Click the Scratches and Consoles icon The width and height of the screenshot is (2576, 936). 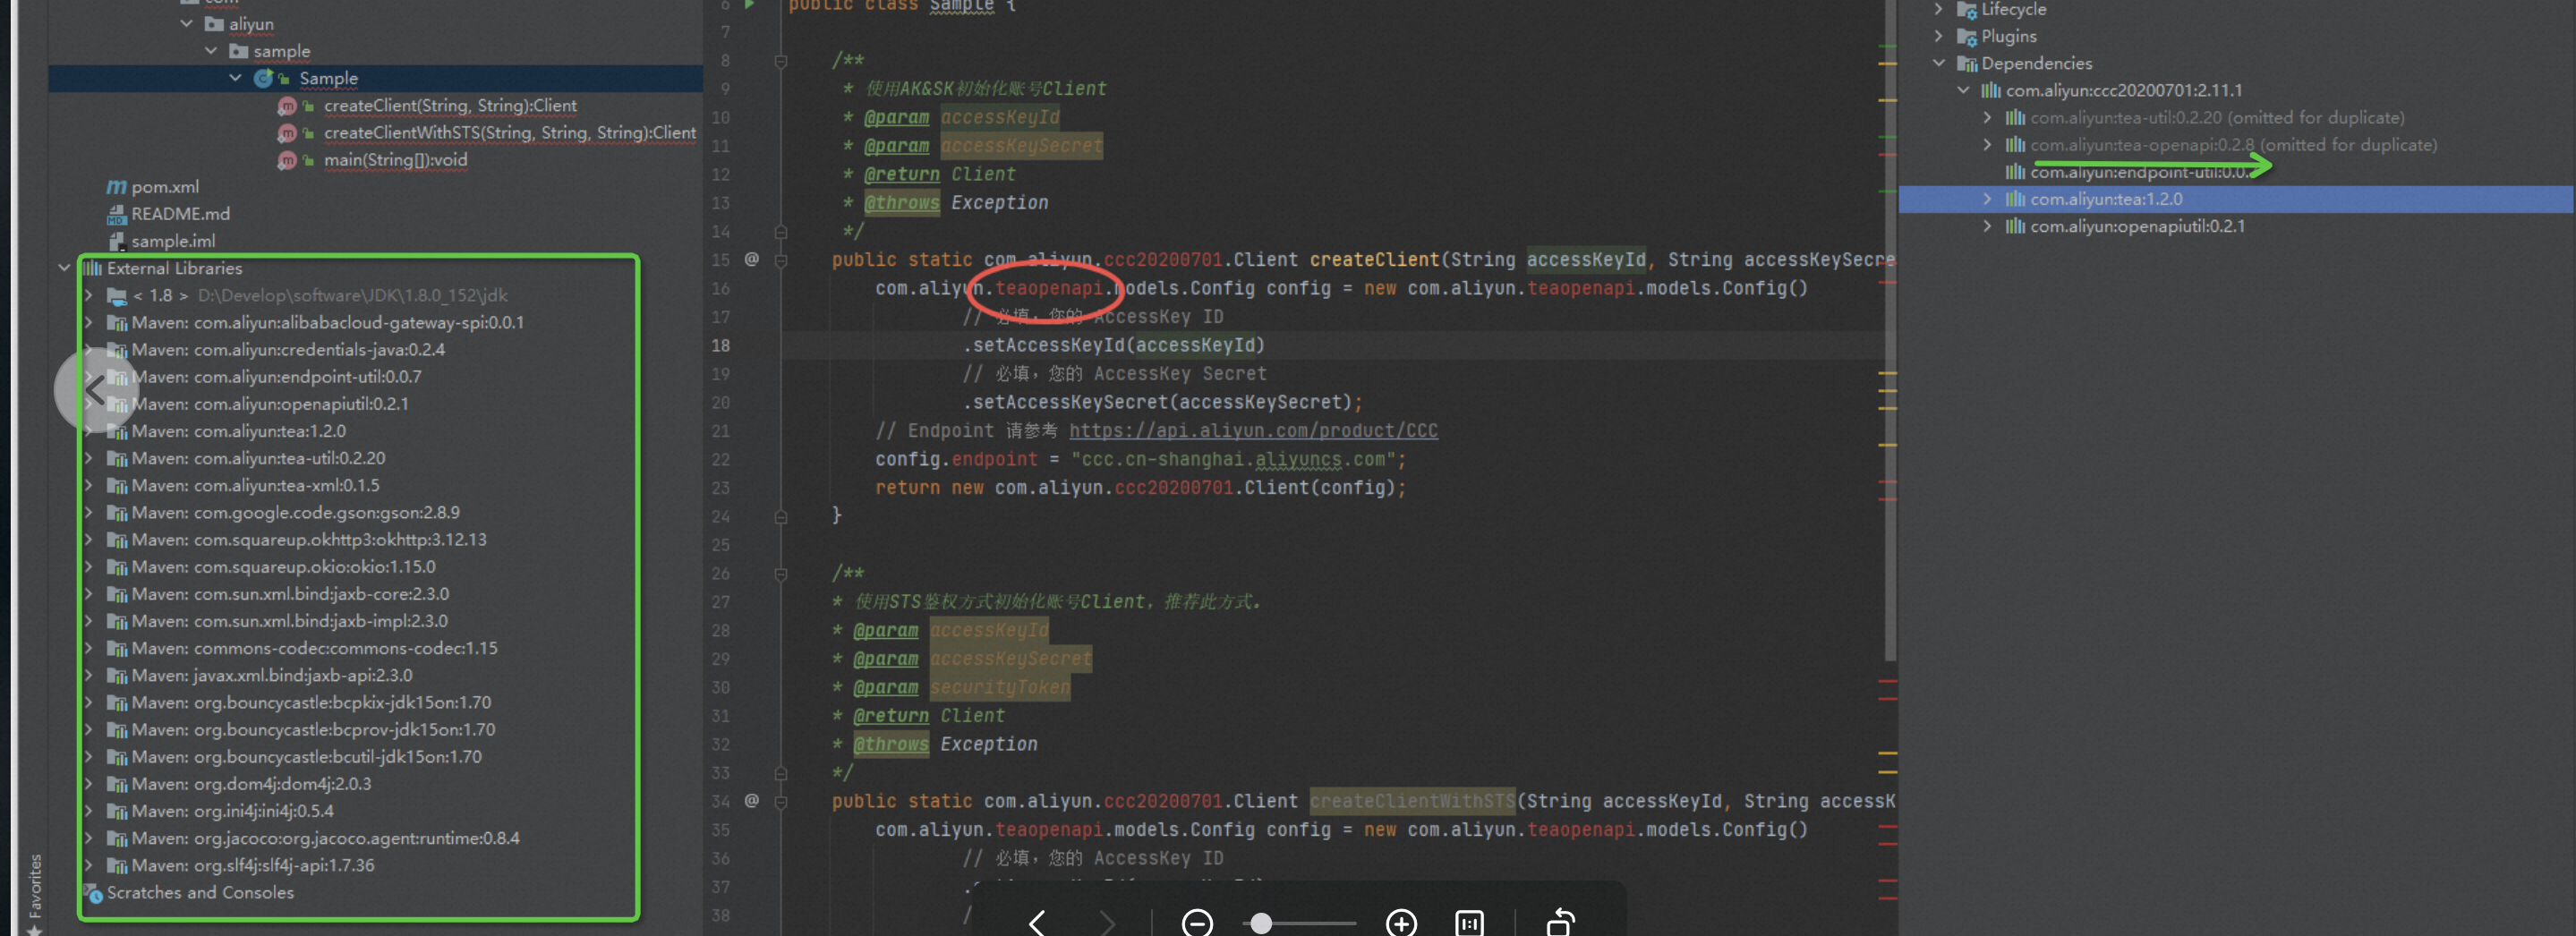point(93,893)
